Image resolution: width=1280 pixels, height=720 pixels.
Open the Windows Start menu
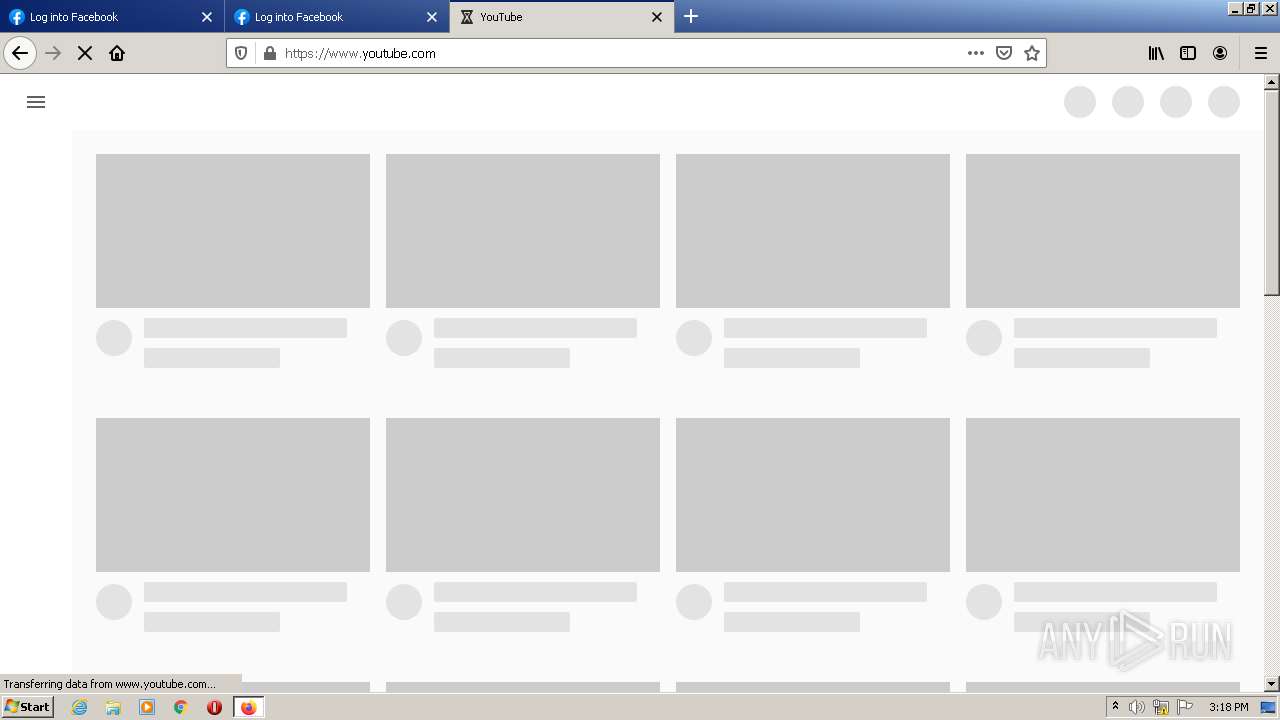[27, 707]
